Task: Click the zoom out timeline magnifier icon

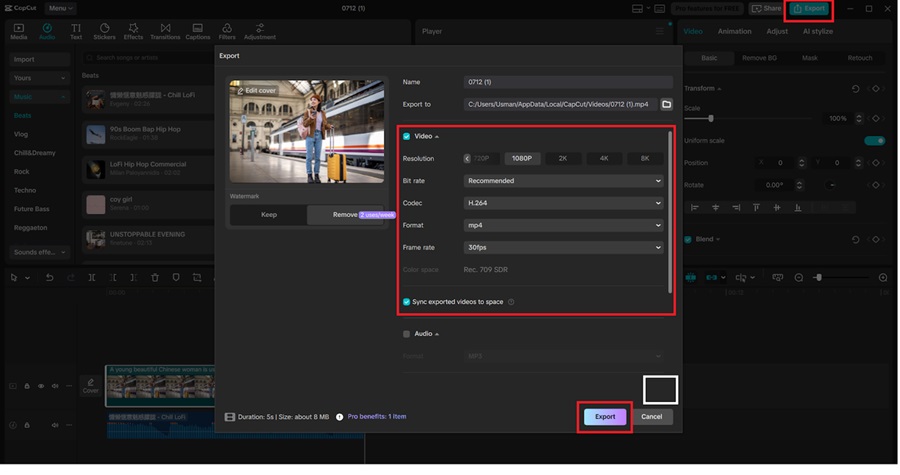Action: 798,278
